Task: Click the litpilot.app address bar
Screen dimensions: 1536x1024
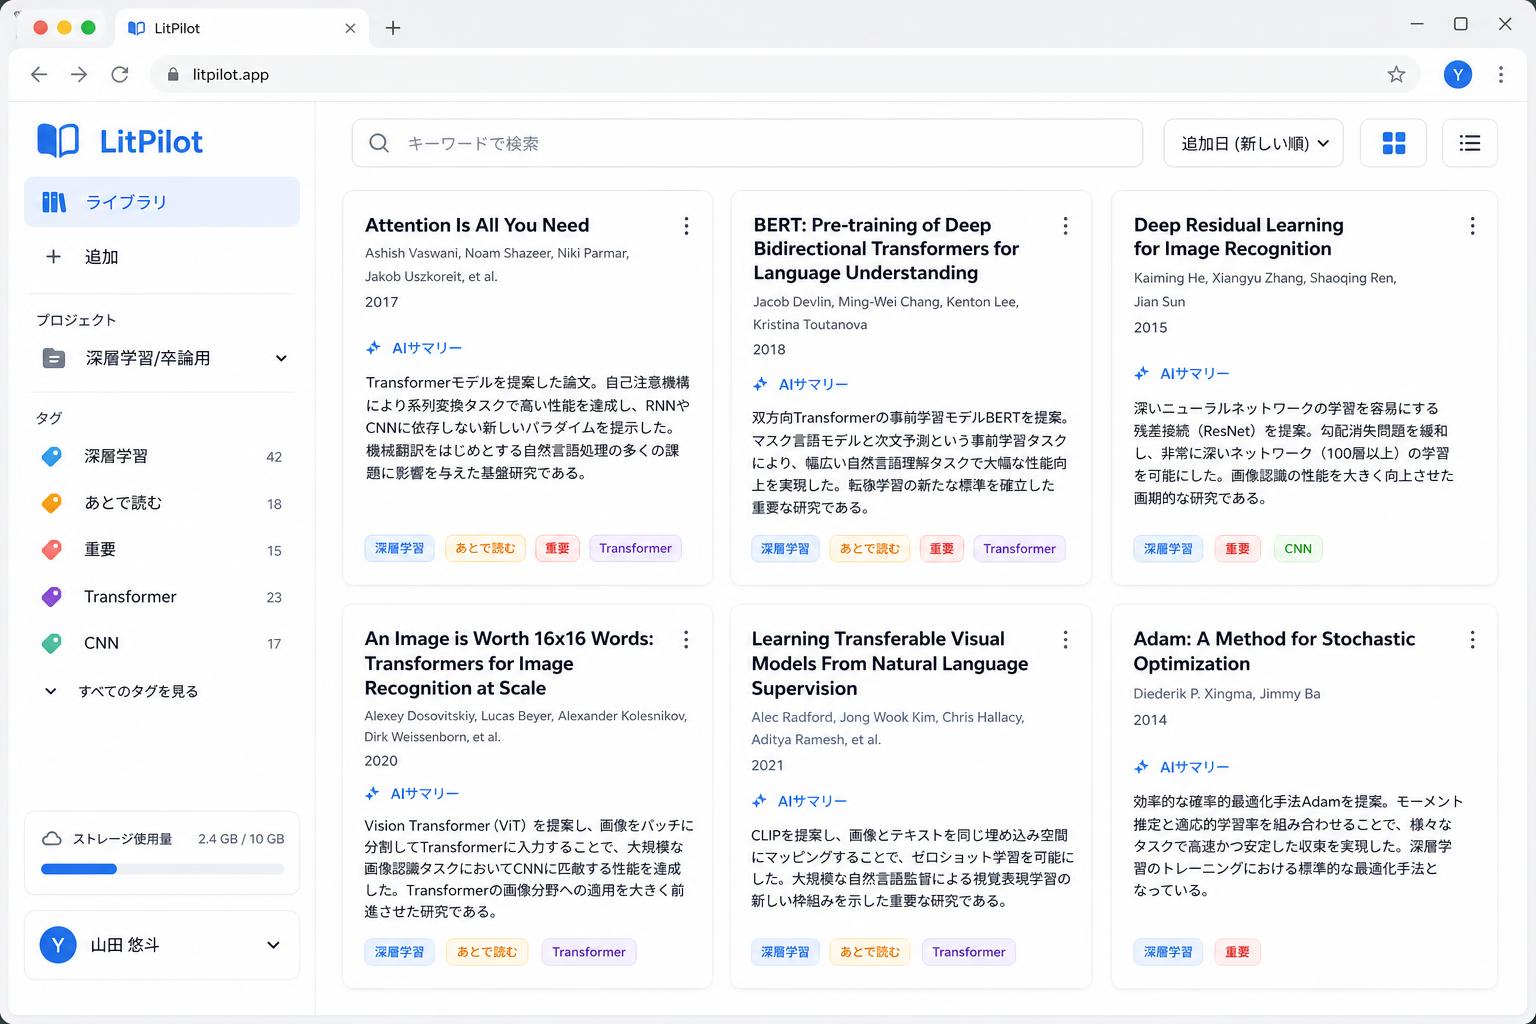Action: point(785,74)
